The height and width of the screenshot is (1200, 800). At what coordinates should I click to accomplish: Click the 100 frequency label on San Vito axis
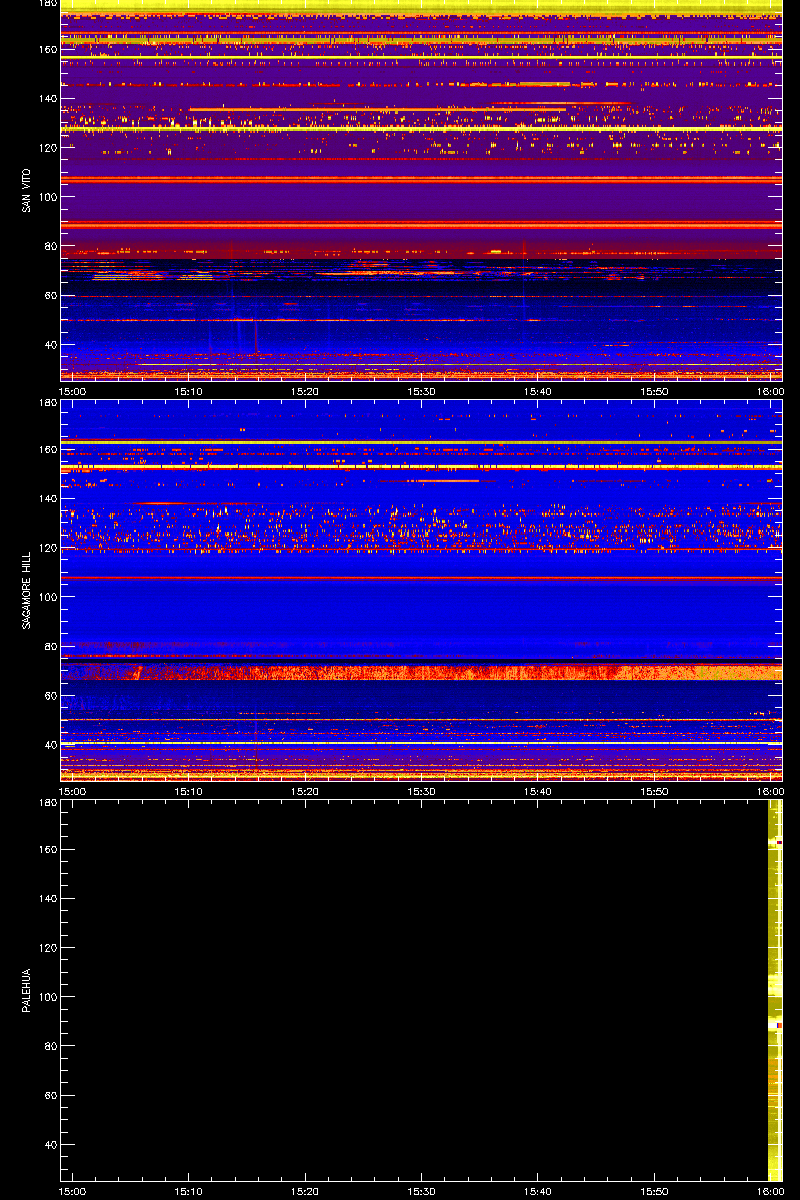coord(47,197)
